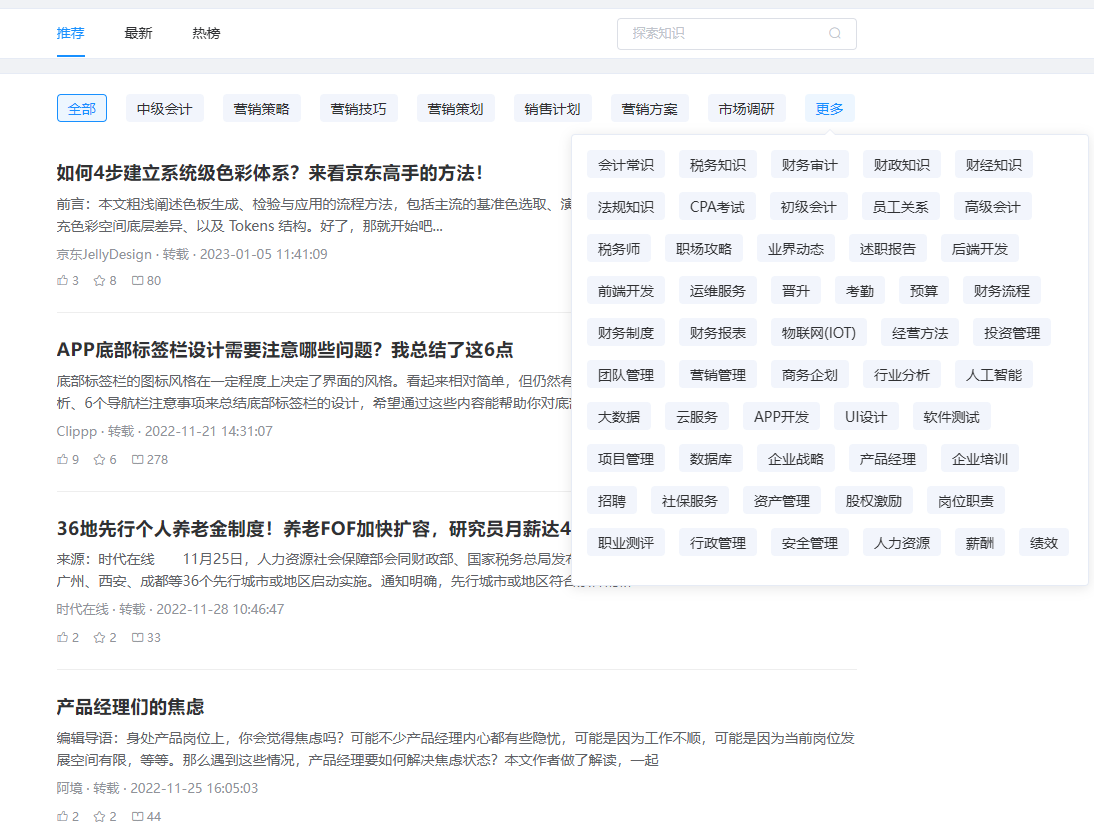Open the 热榜 tab
This screenshot has width=1094, height=833.
[206, 33]
